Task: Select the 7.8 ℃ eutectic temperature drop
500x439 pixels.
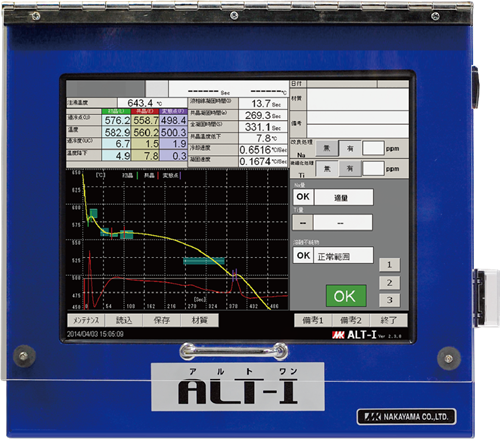Action: [x=263, y=138]
